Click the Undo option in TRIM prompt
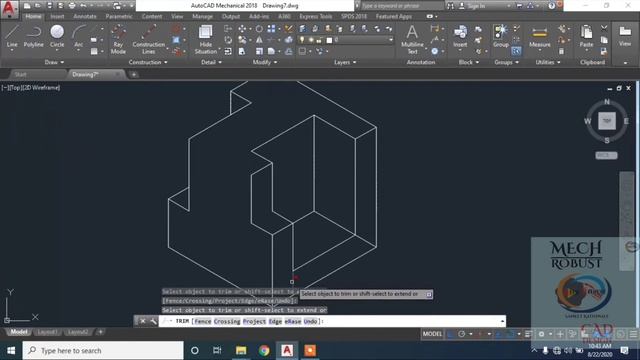The image size is (640, 360). [x=310, y=321]
